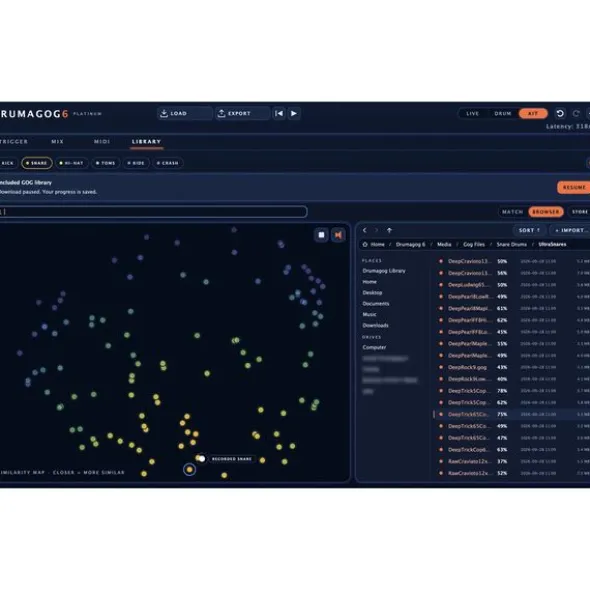
Task: Click inside the library search field
Action: [153, 212]
